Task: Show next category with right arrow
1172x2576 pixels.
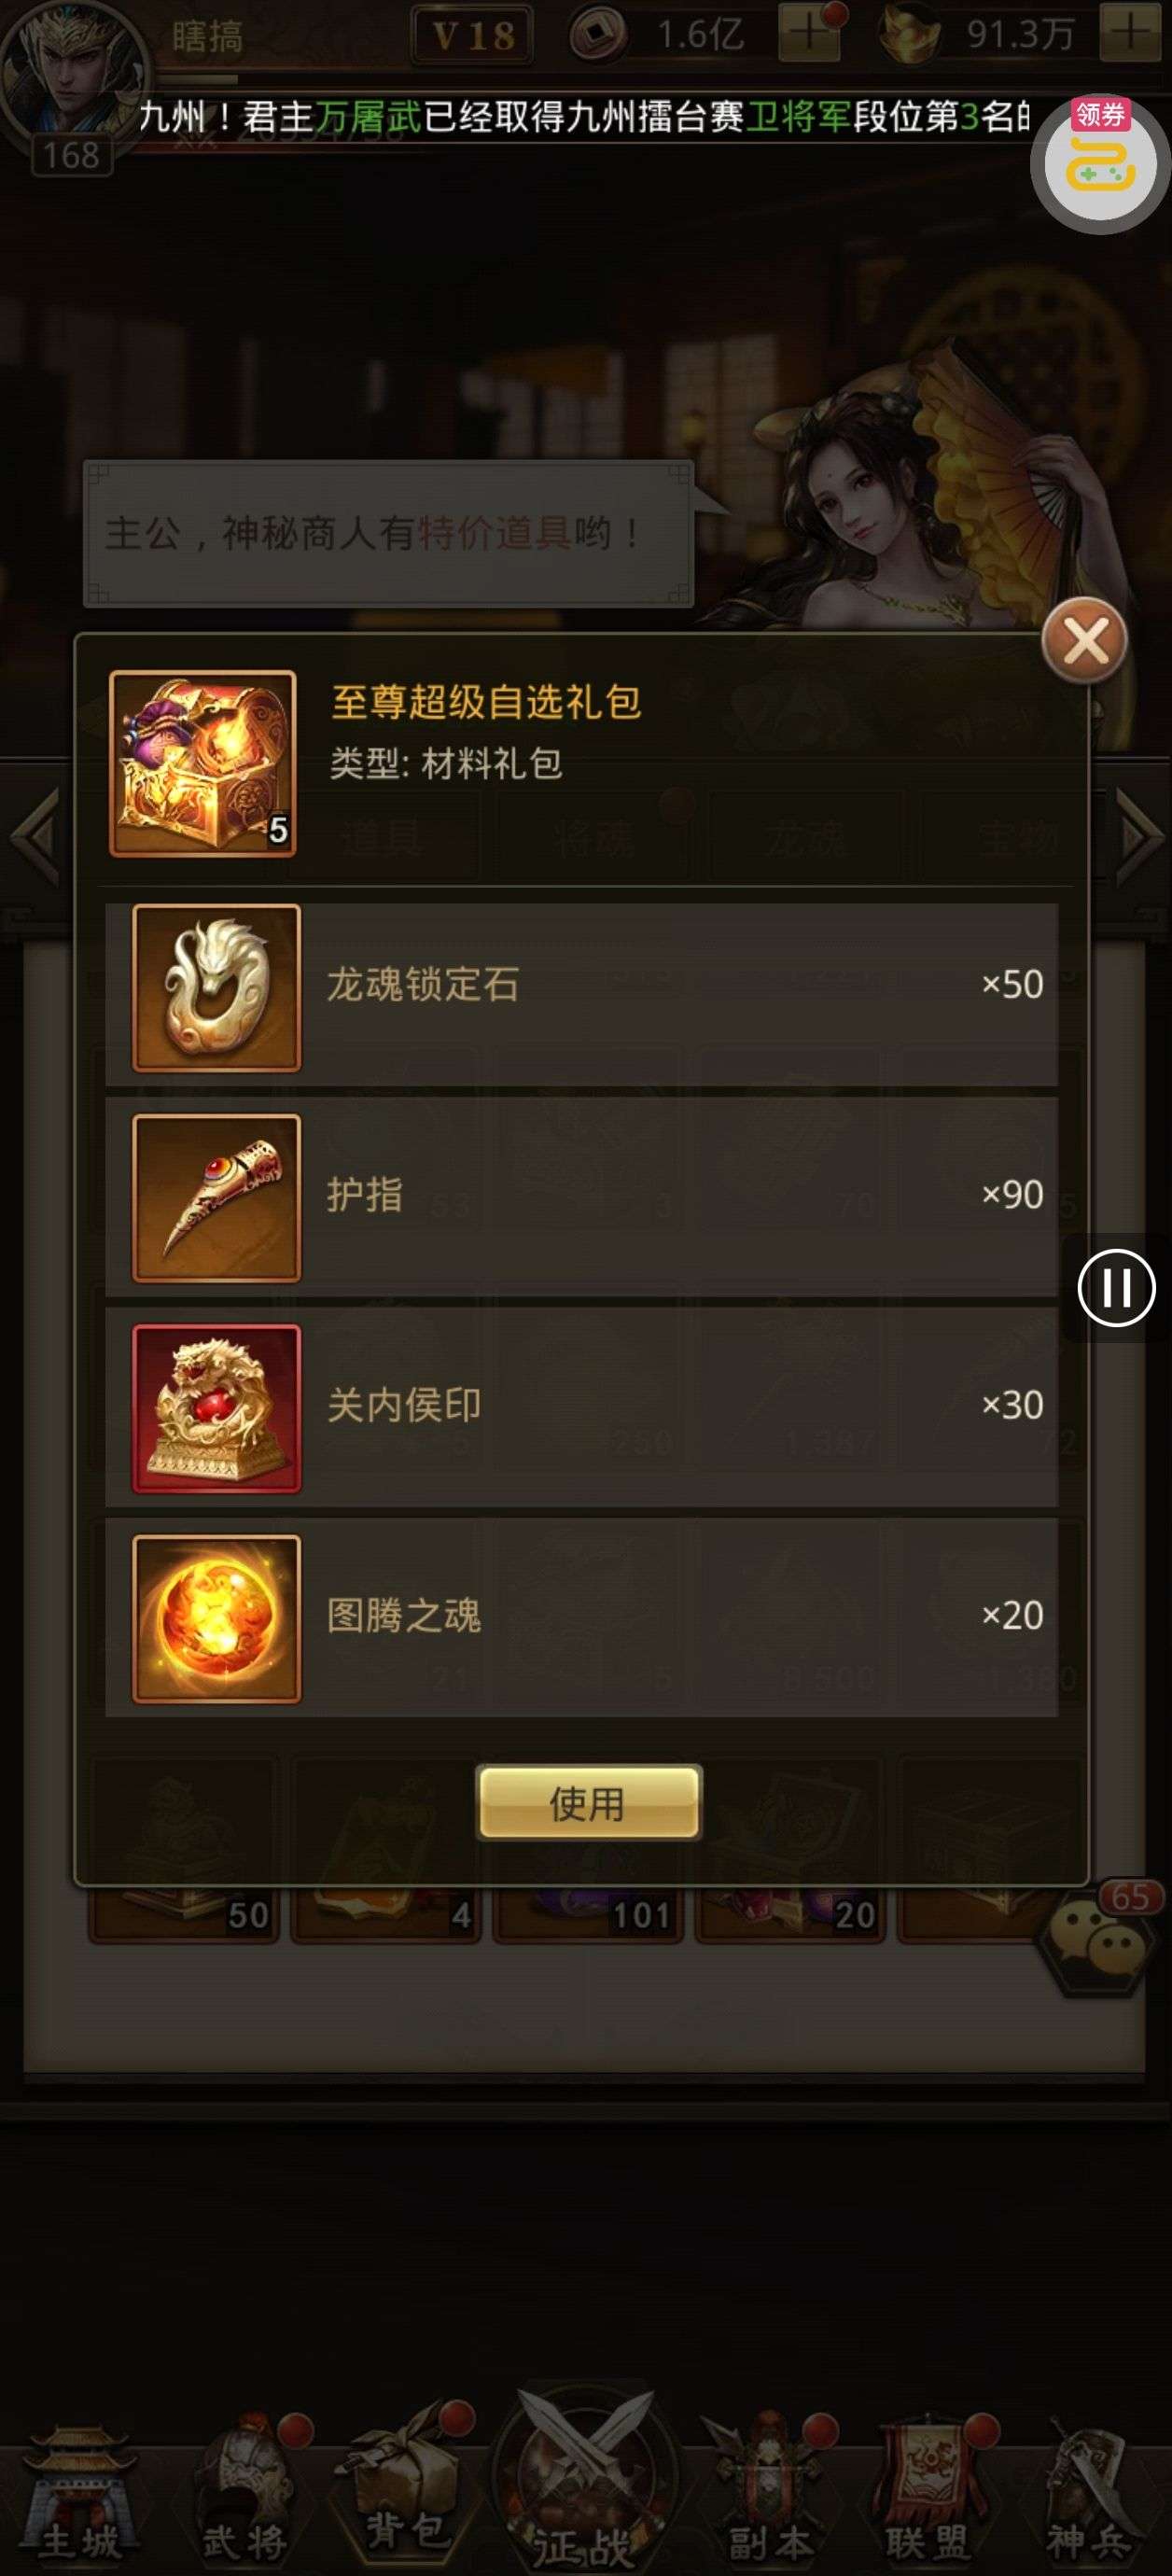Action: [1138, 837]
